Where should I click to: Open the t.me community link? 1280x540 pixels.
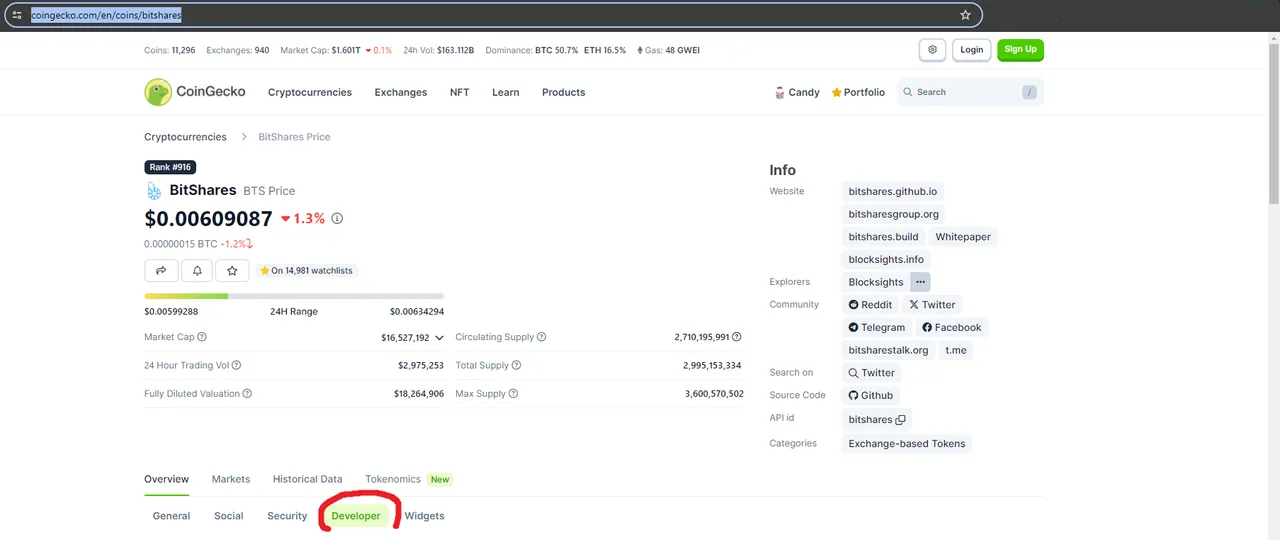coord(956,350)
